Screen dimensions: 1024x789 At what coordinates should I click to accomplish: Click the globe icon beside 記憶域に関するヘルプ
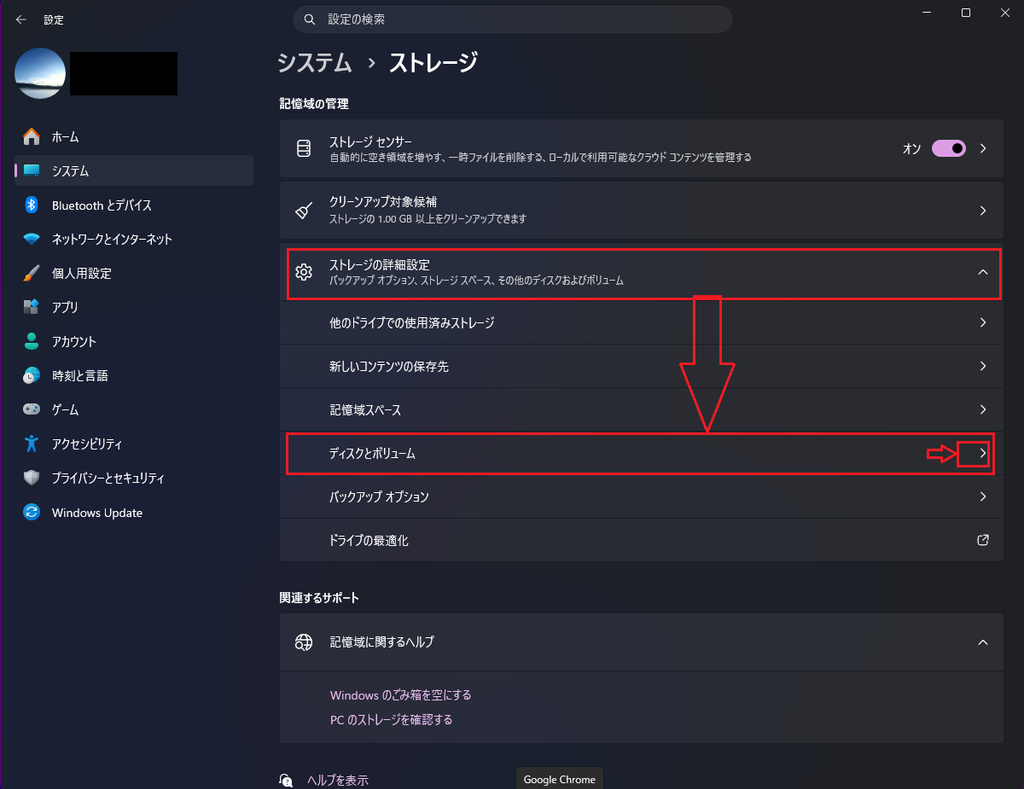point(304,642)
